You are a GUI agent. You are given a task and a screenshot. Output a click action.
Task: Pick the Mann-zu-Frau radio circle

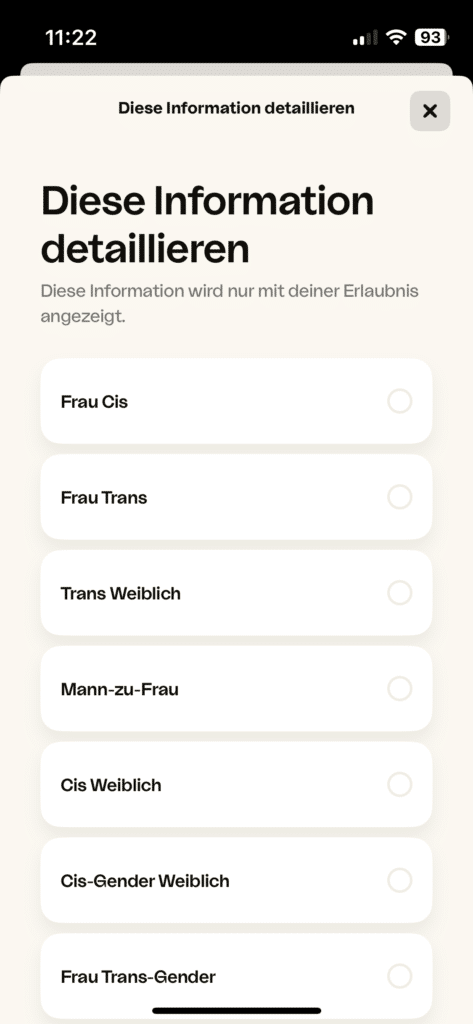400,688
